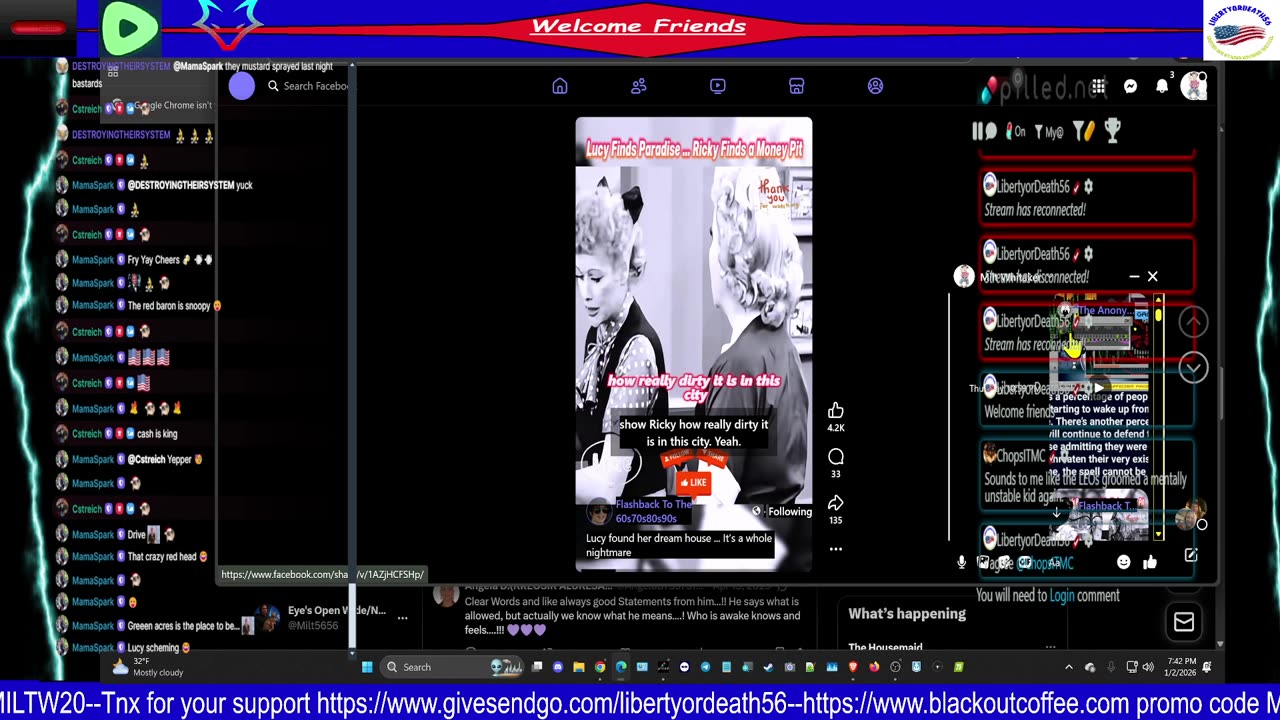Open The Housemaid trending item

(885, 647)
